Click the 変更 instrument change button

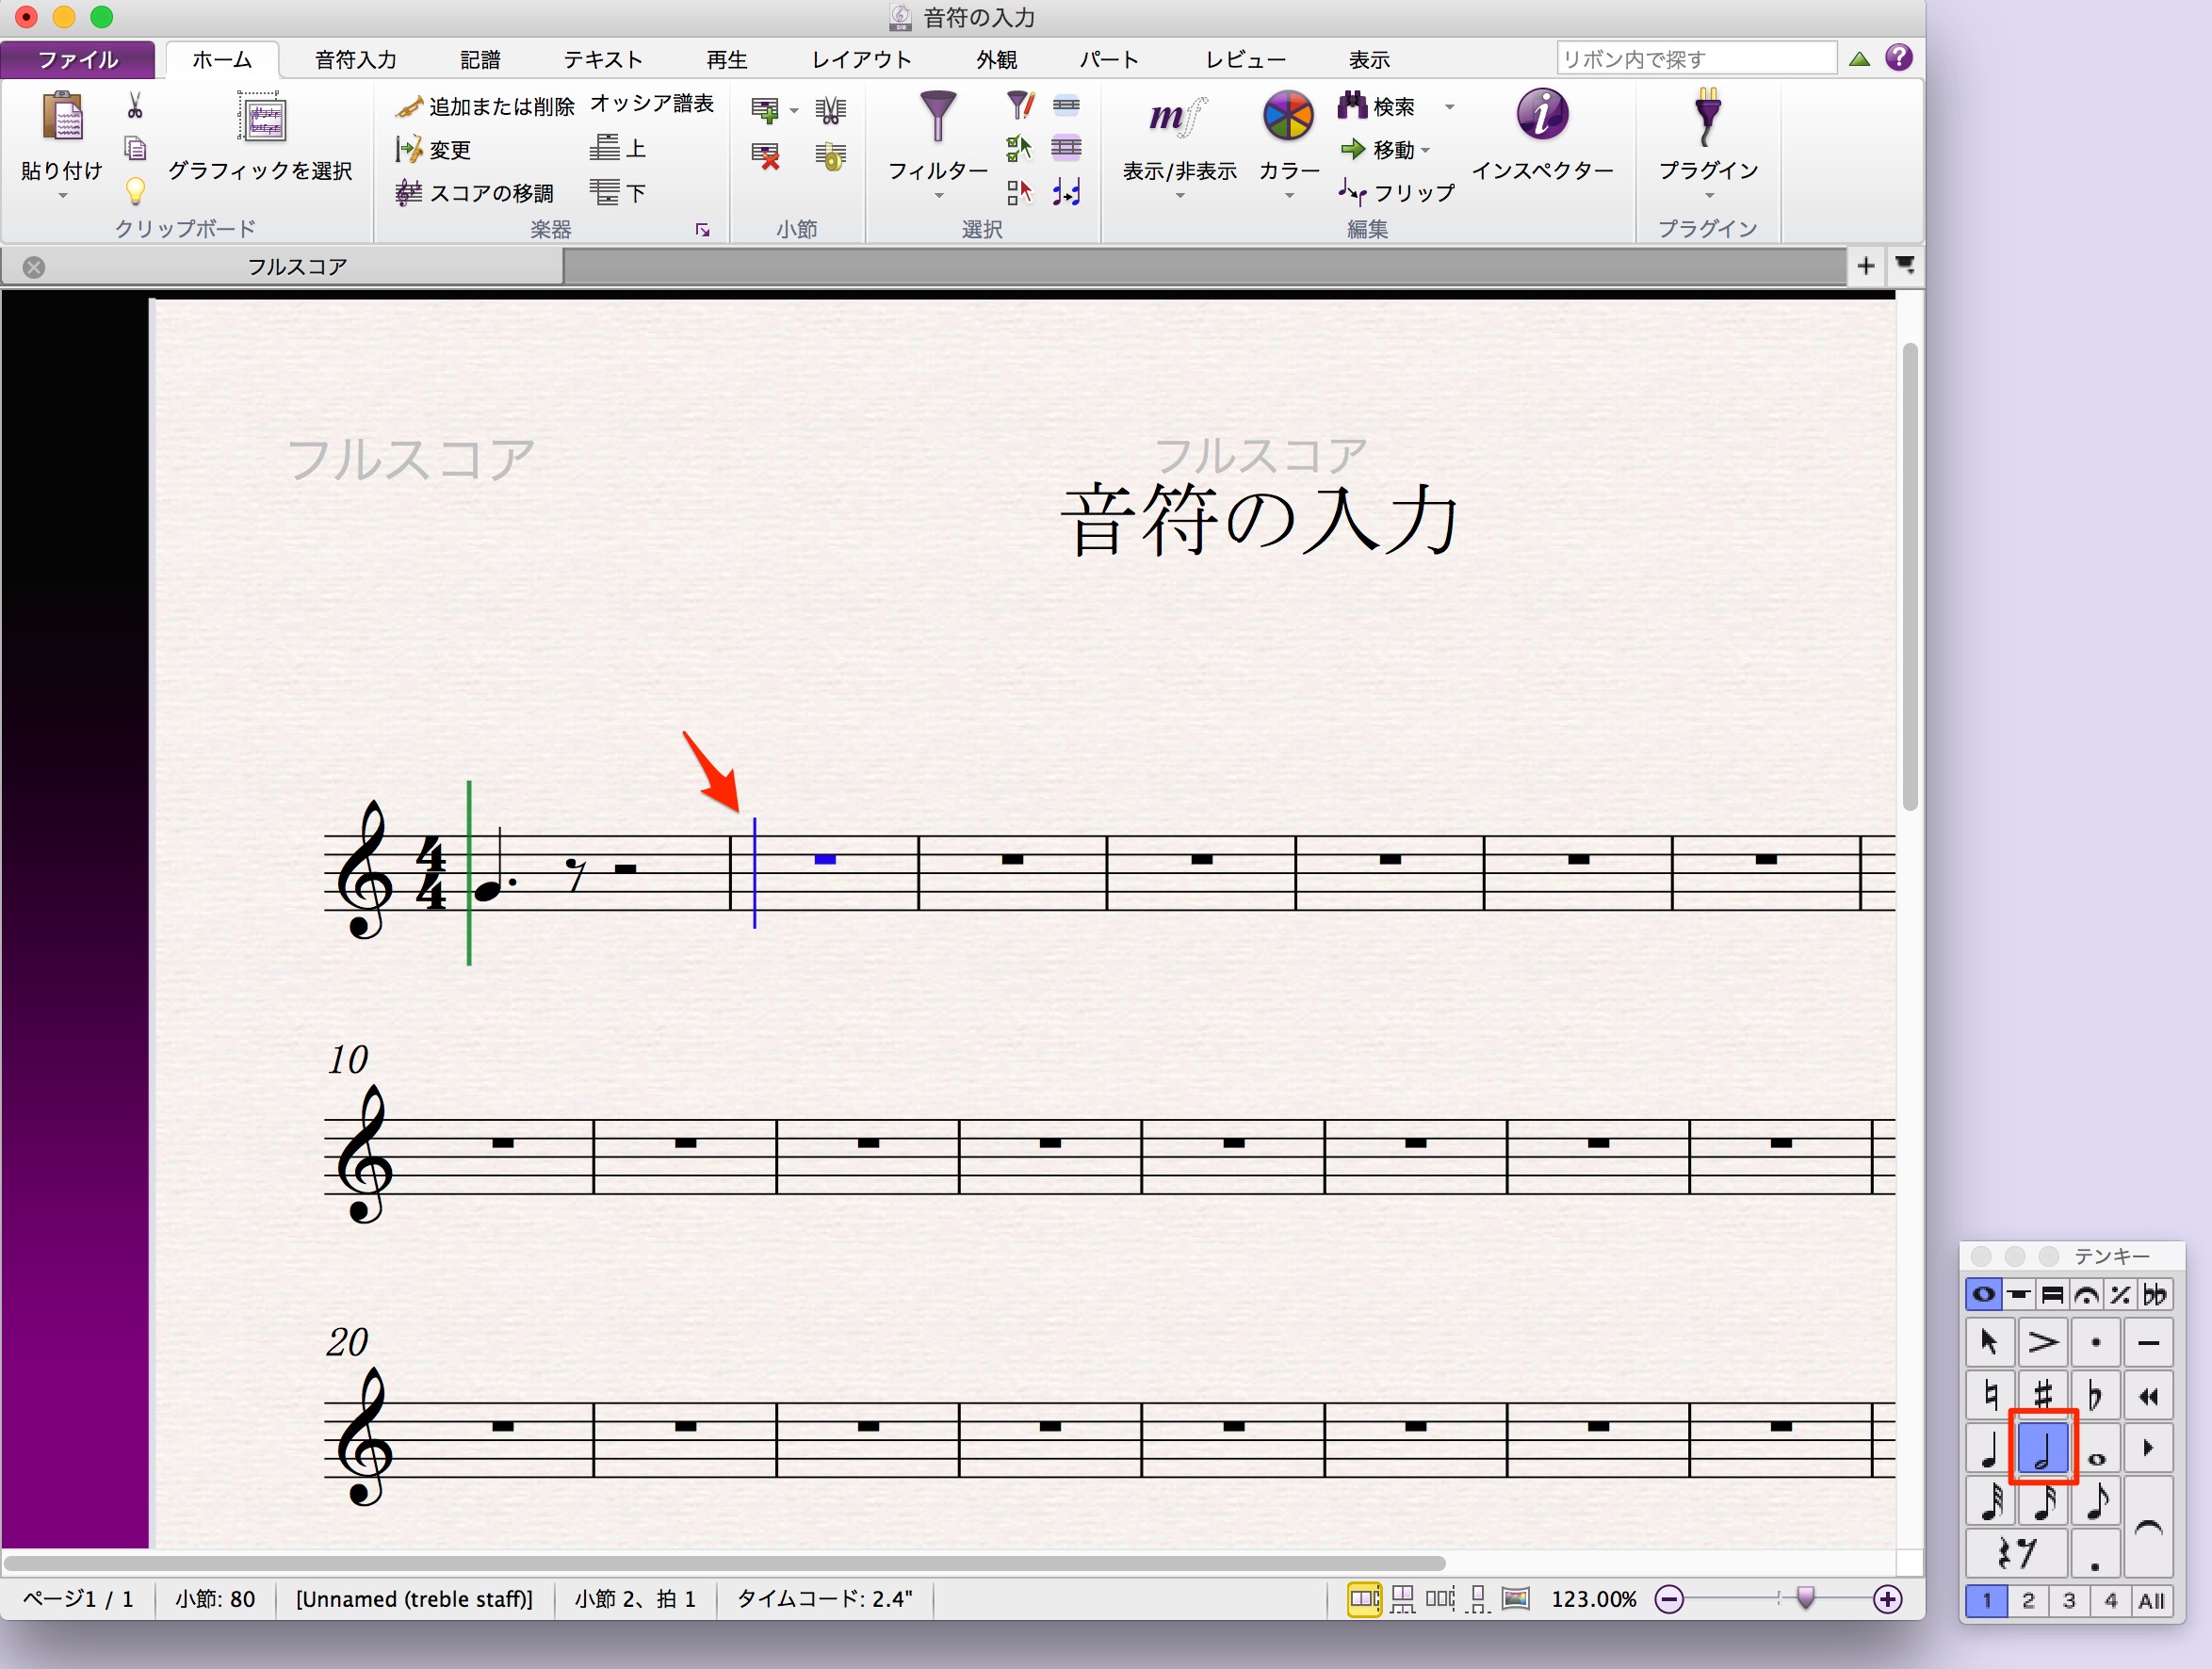coord(433,150)
